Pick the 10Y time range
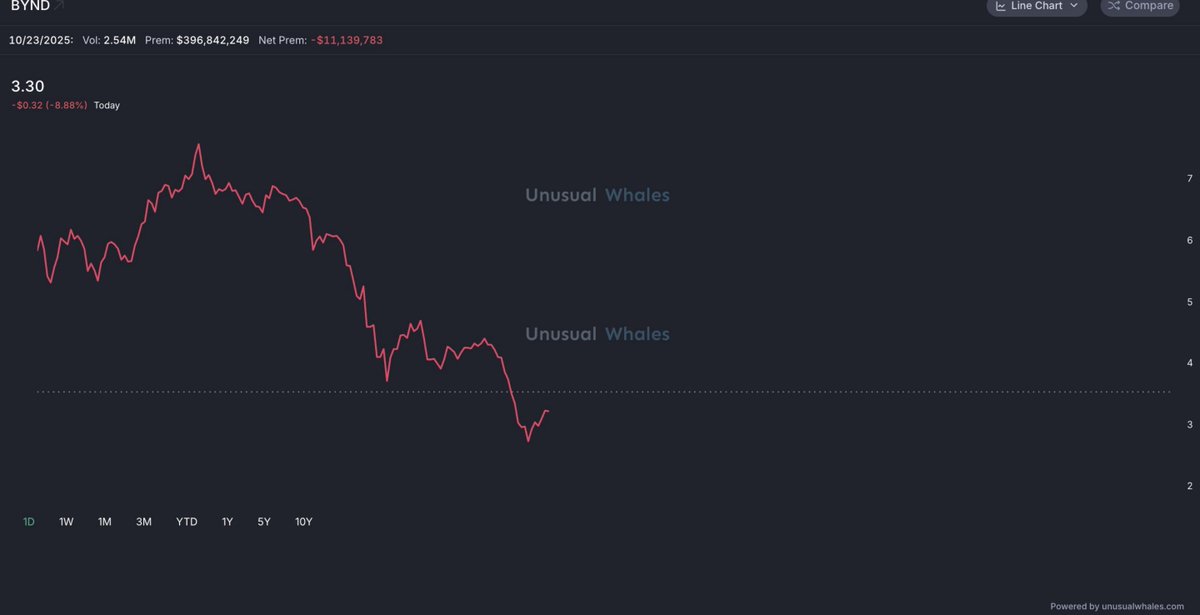1200x615 pixels. [x=304, y=522]
